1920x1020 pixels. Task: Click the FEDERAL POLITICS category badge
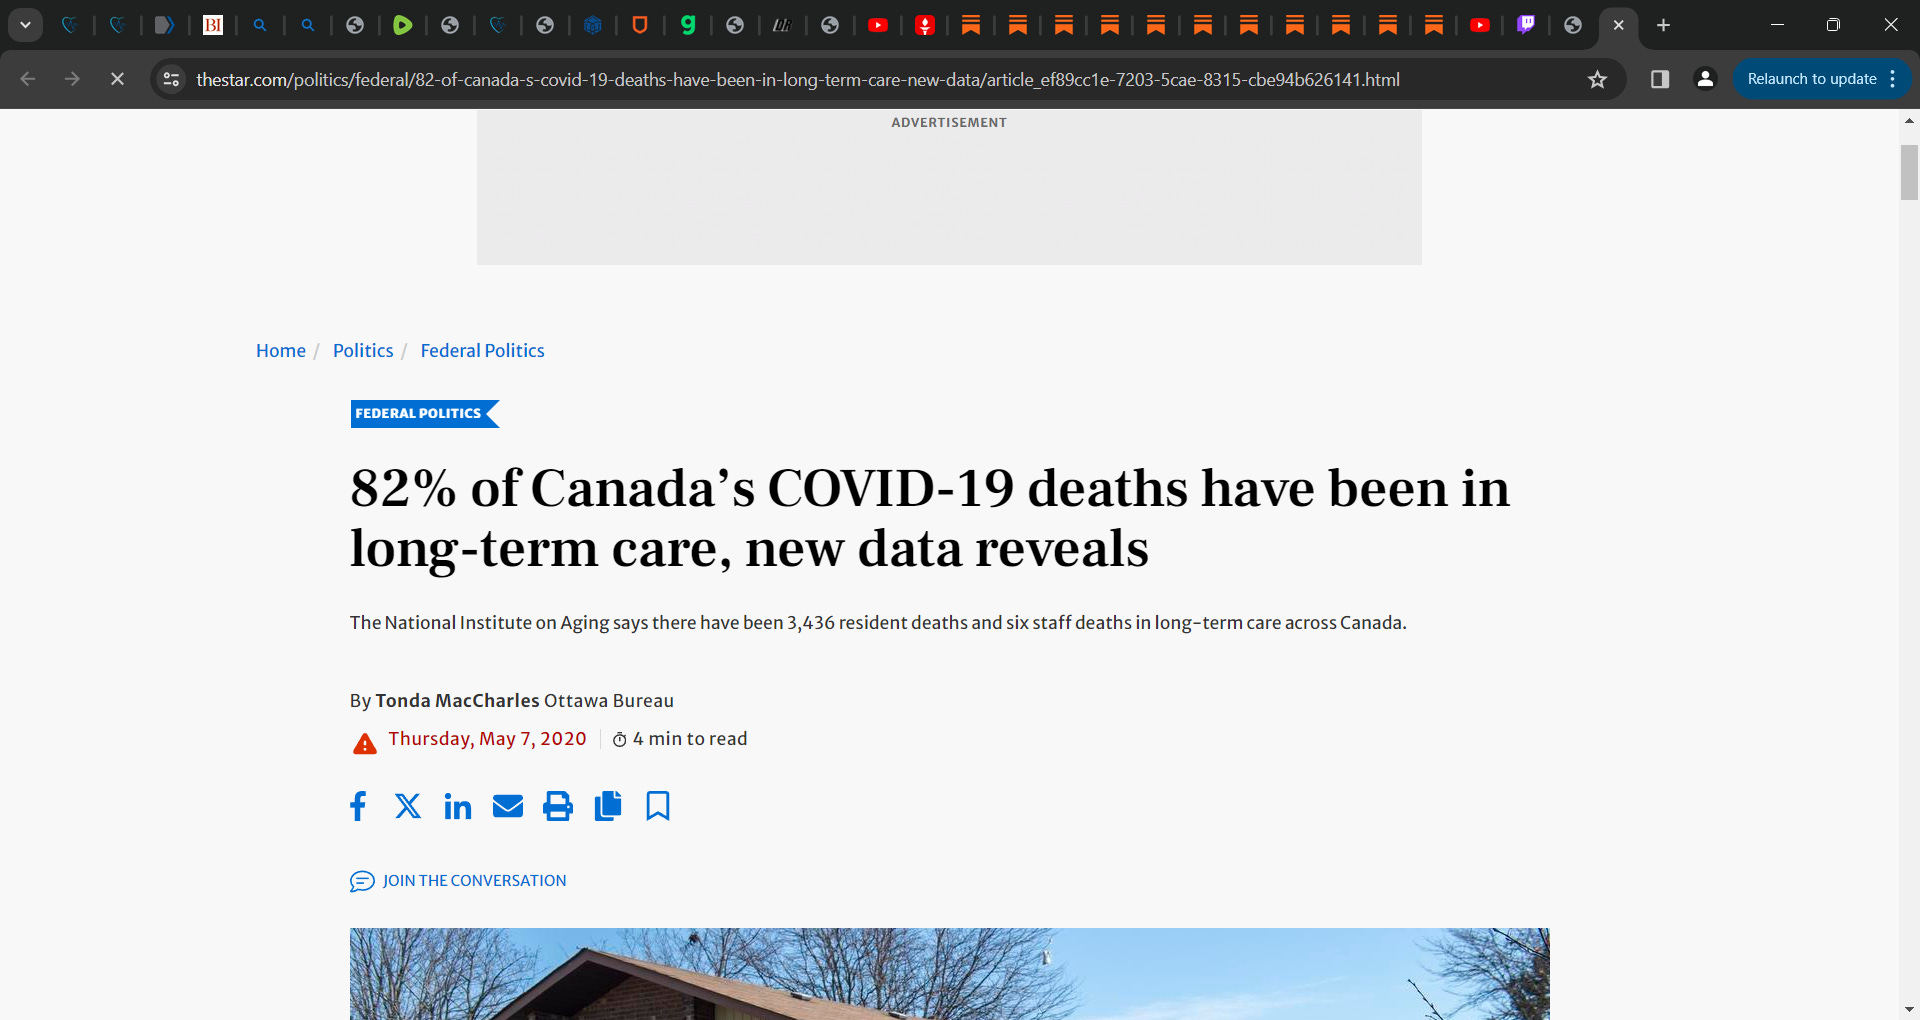click(x=424, y=414)
